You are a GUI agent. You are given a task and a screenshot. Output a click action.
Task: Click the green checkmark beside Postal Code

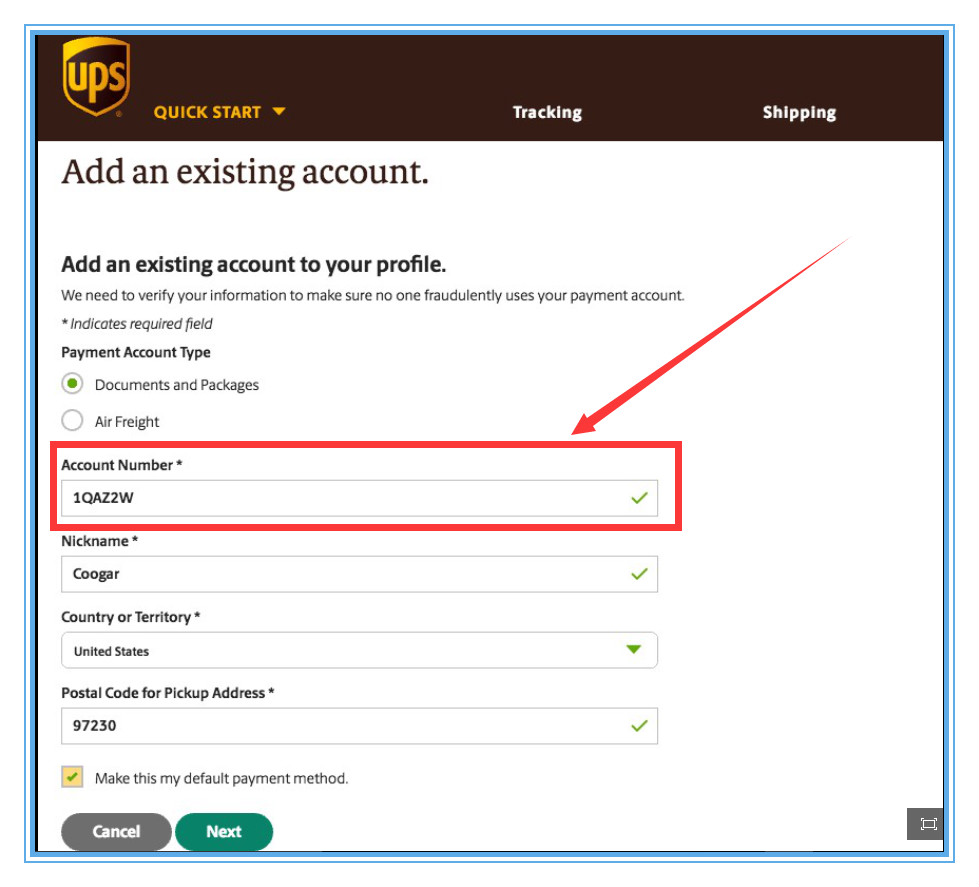tap(638, 725)
